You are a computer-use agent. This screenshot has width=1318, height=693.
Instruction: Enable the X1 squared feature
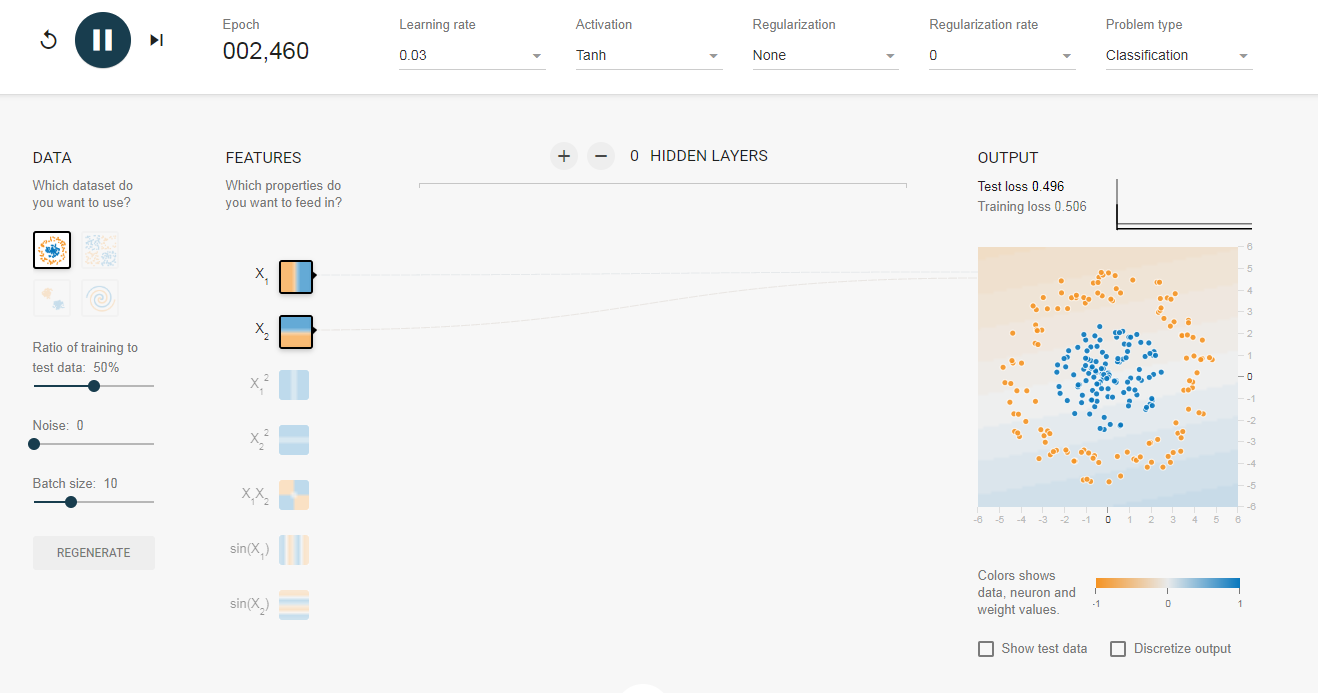click(x=294, y=385)
